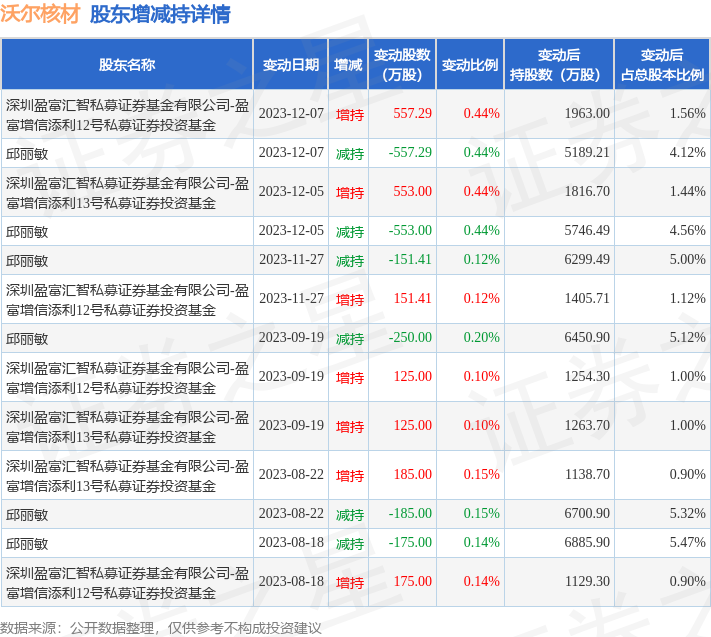Select the 股东名称 column header
This screenshot has width=711, height=637.
(x=127, y=64)
